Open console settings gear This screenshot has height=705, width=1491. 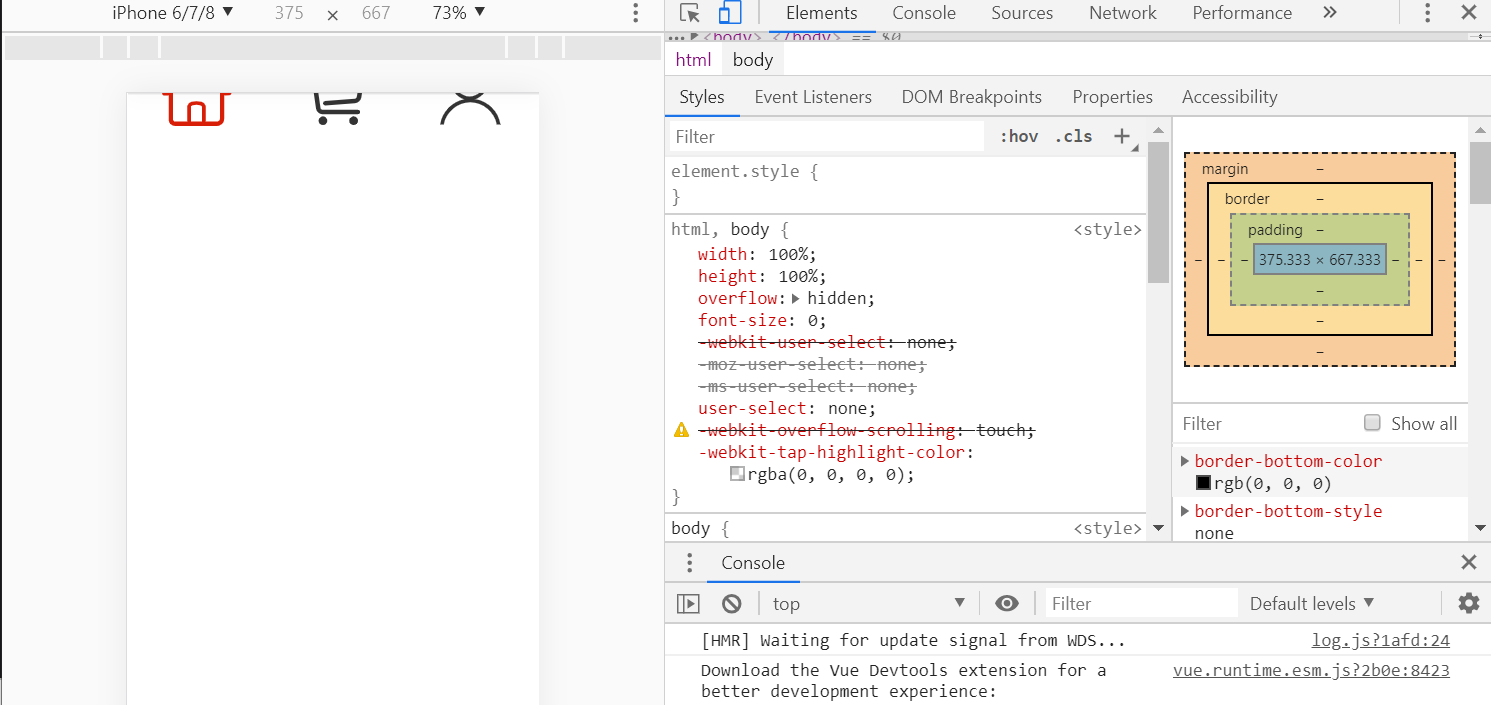coord(1468,603)
